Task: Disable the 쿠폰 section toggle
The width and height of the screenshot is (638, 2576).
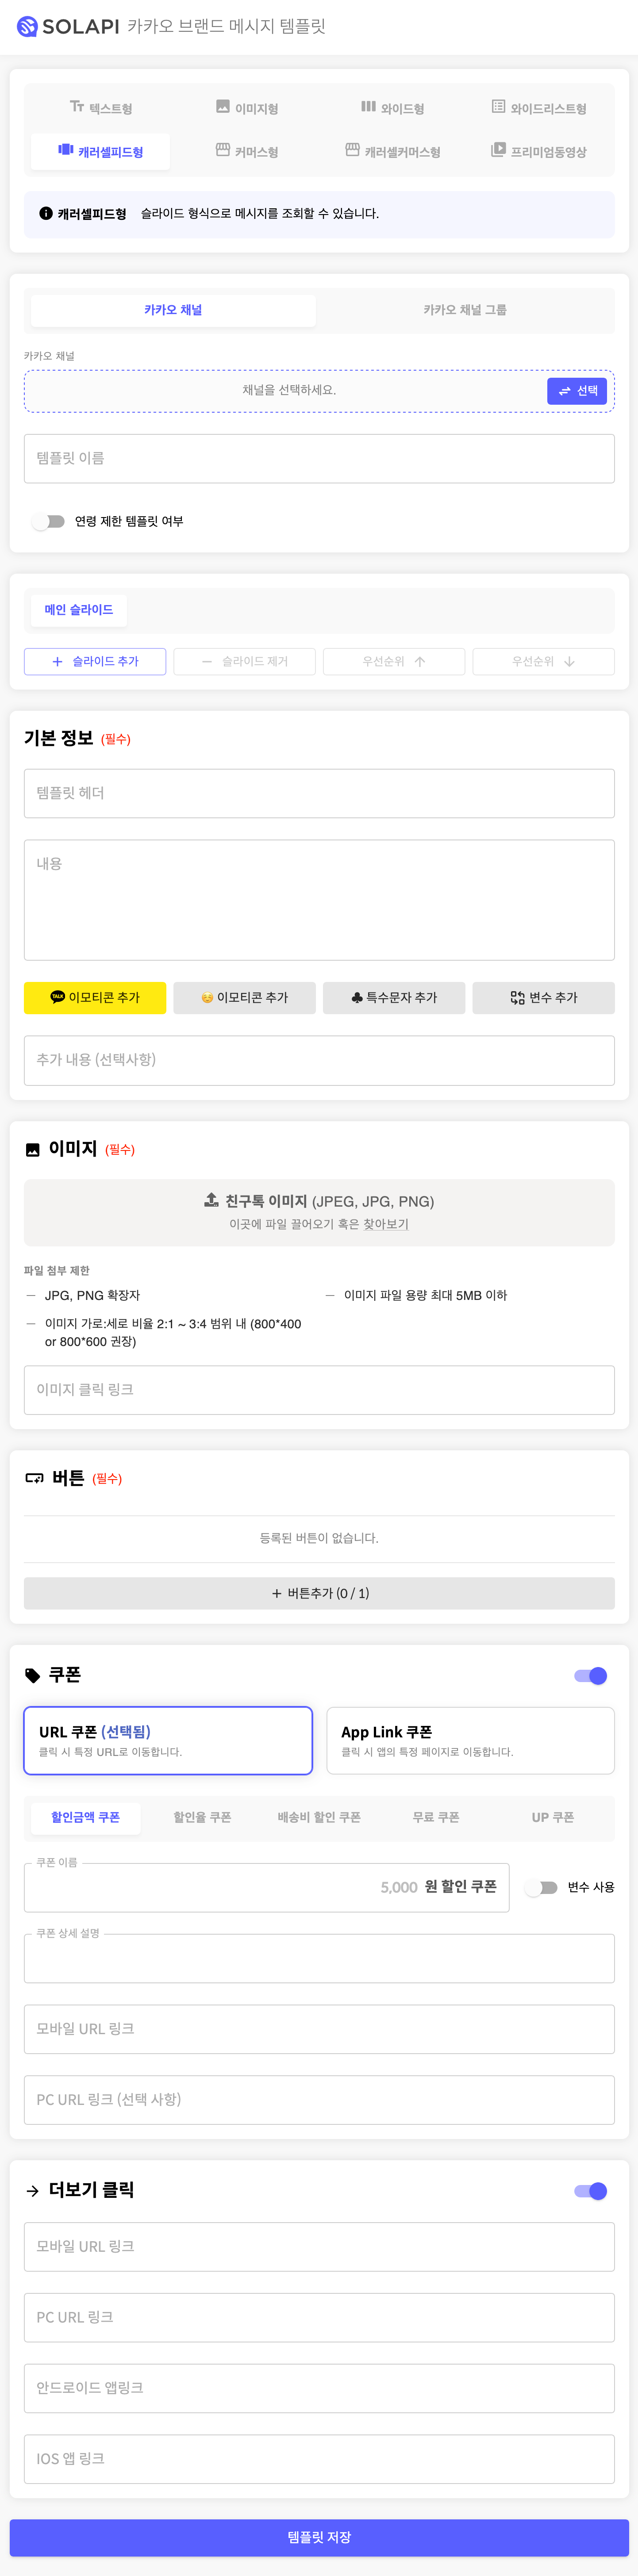Action: 591,1676
